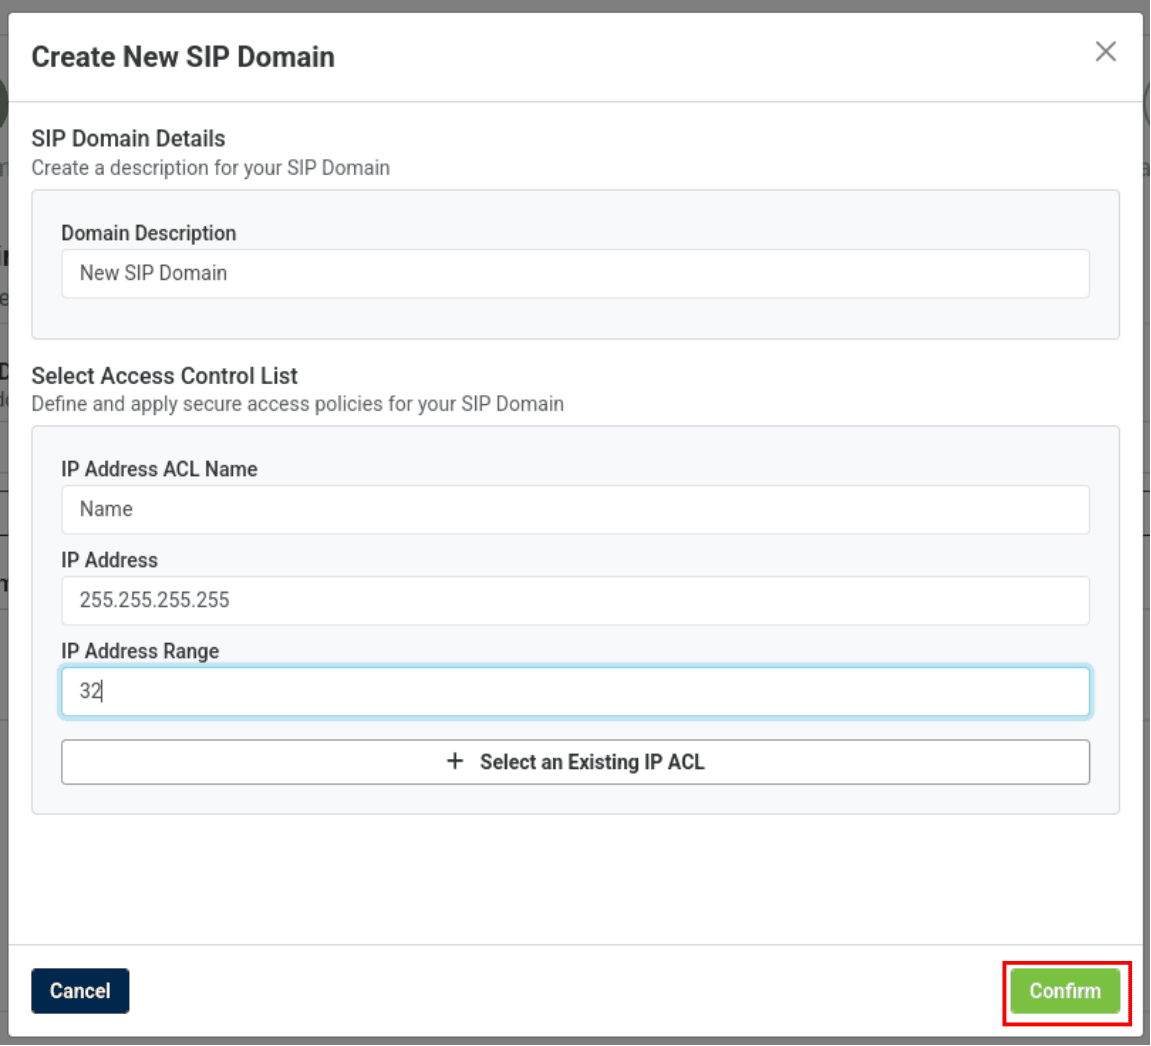Click the IP Address Range field containing 32

click(575, 692)
